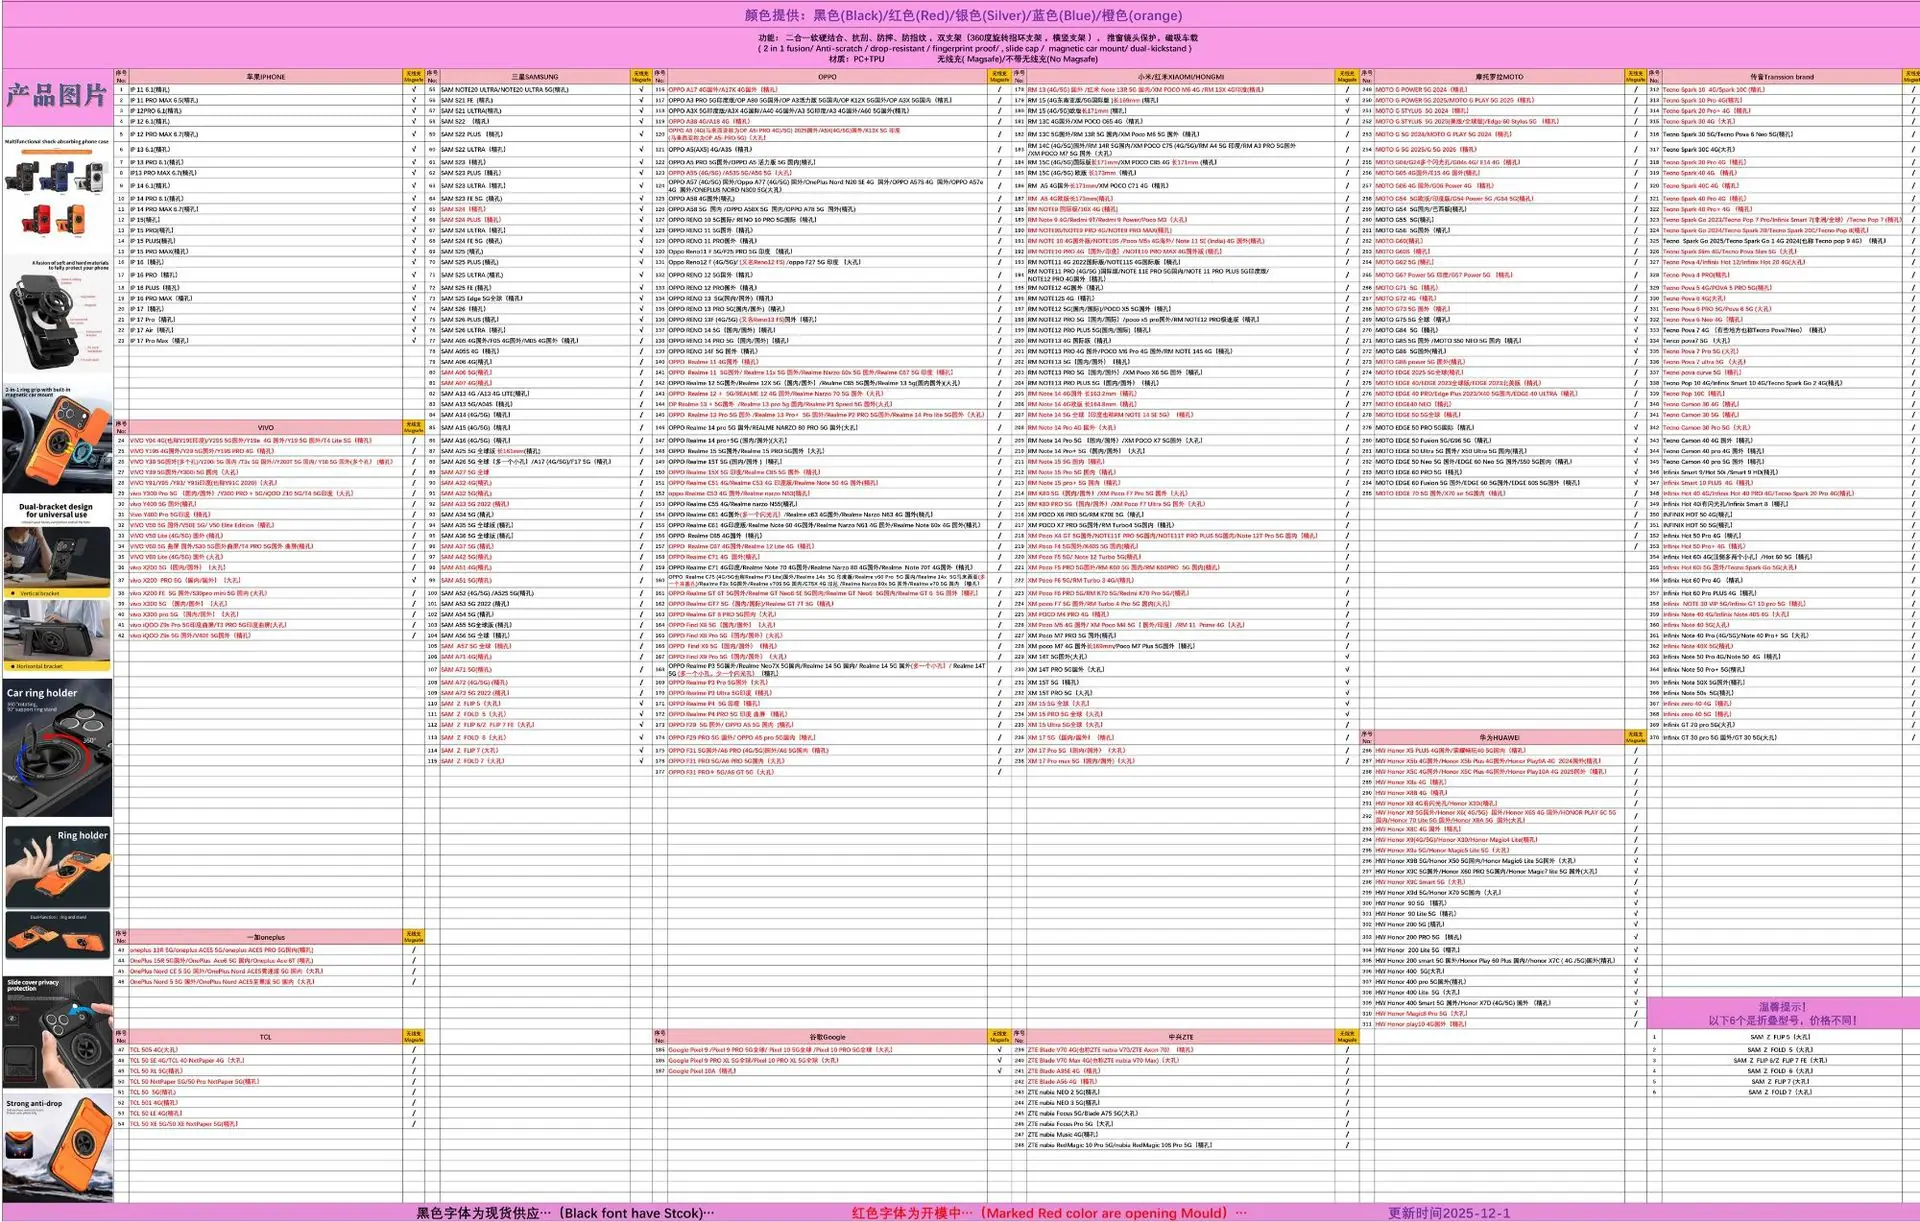1920x1222 pixels.
Task: Click the 'TCL 505 4G' cell
Action: 266,1050
